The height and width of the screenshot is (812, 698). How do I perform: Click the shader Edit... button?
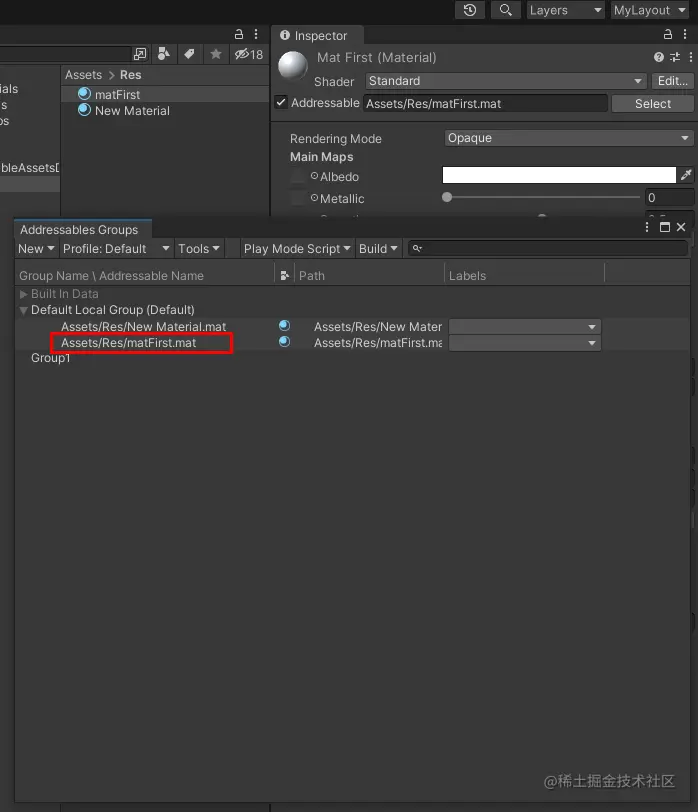pos(673,81)
